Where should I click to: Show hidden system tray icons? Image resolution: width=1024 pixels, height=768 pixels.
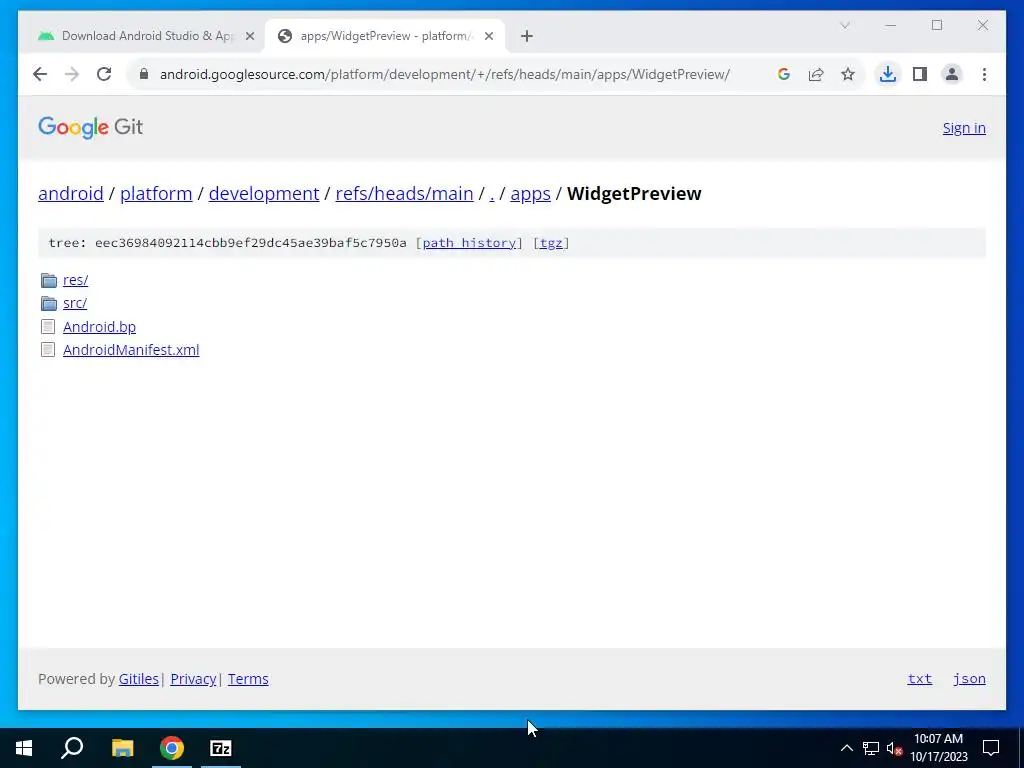coord(846,748)
